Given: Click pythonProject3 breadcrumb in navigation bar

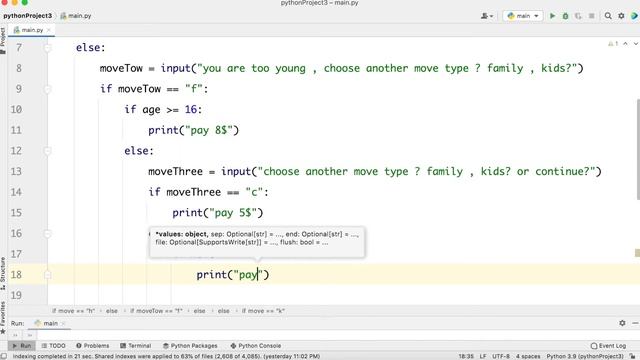Looking at the screenshot, I should [27, 16].
